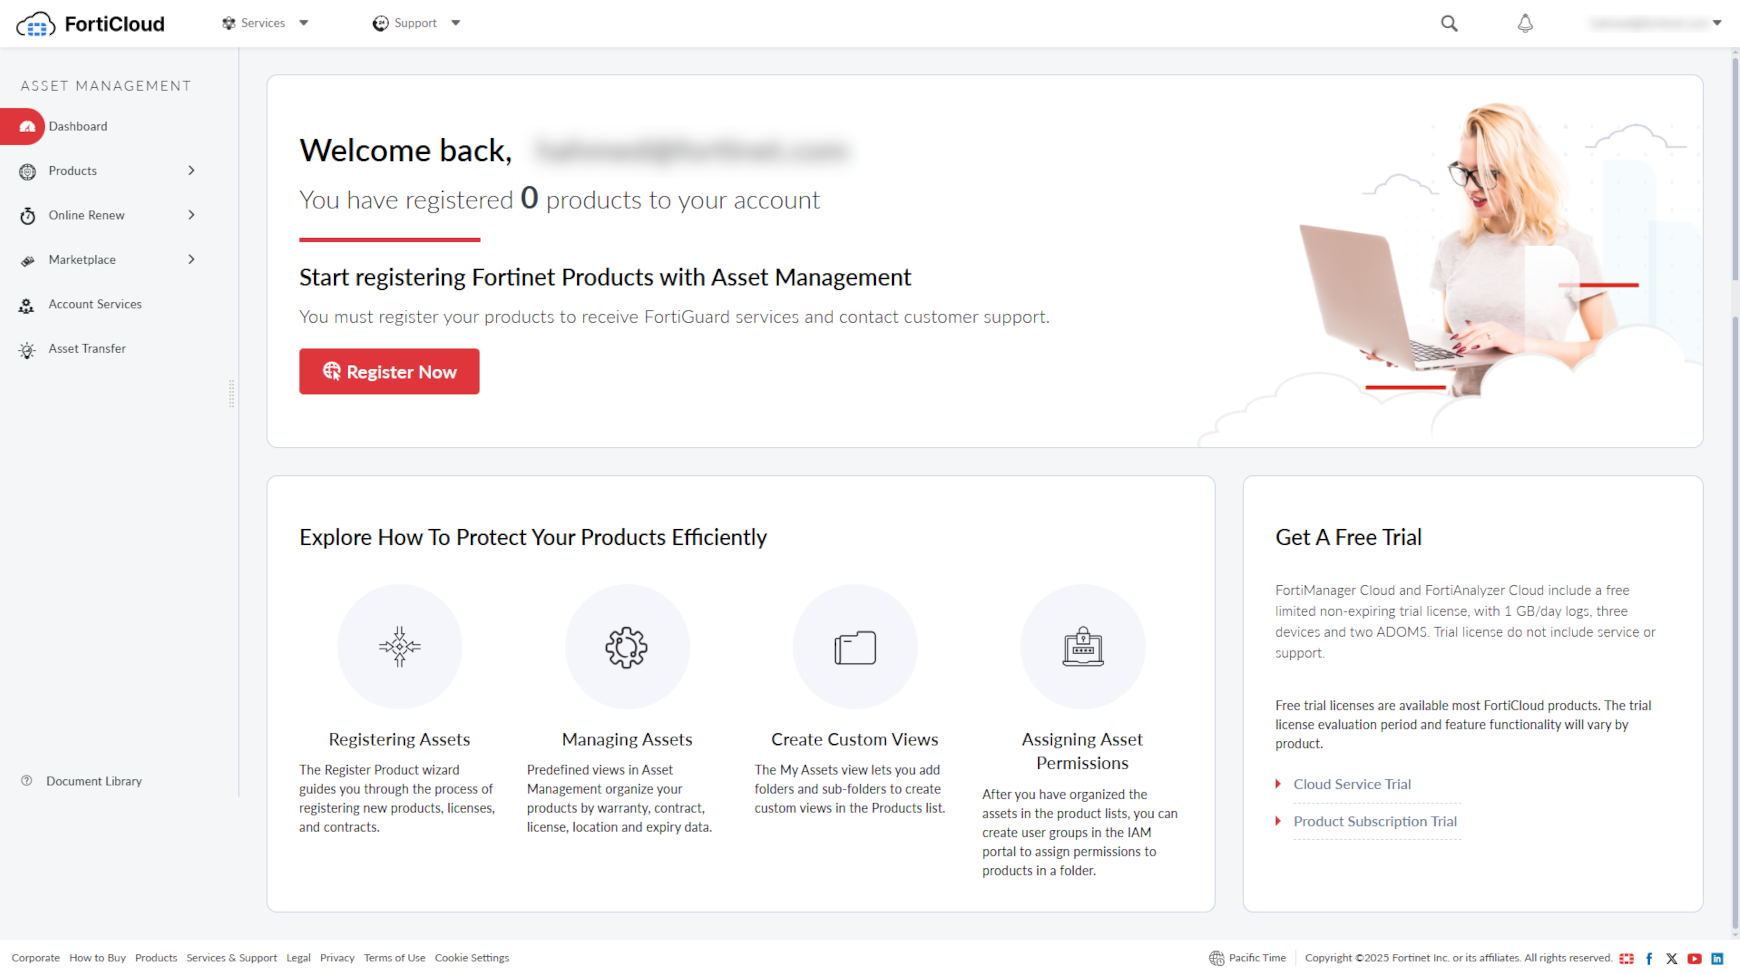Screen dimensions: 1740x974
Task: Expand the Product Subscription Trial arrow
Action: point(1278,821)
